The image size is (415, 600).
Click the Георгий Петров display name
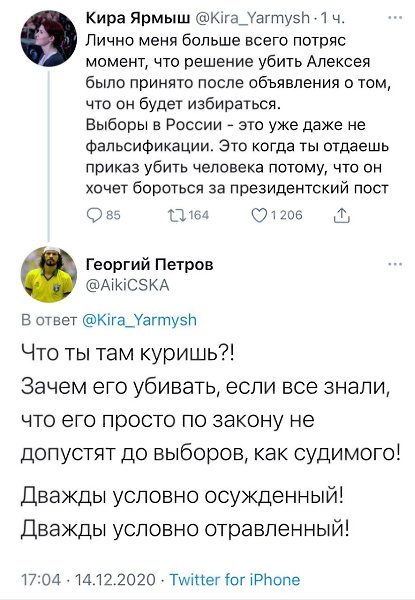(x=150, y=264)
